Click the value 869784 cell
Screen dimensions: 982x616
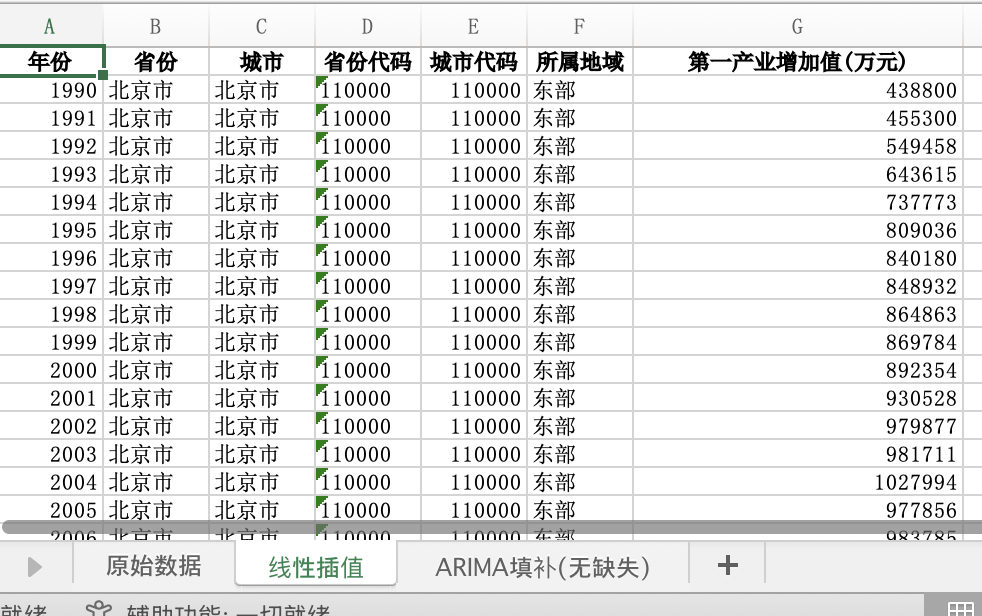(x=797, y=342)
